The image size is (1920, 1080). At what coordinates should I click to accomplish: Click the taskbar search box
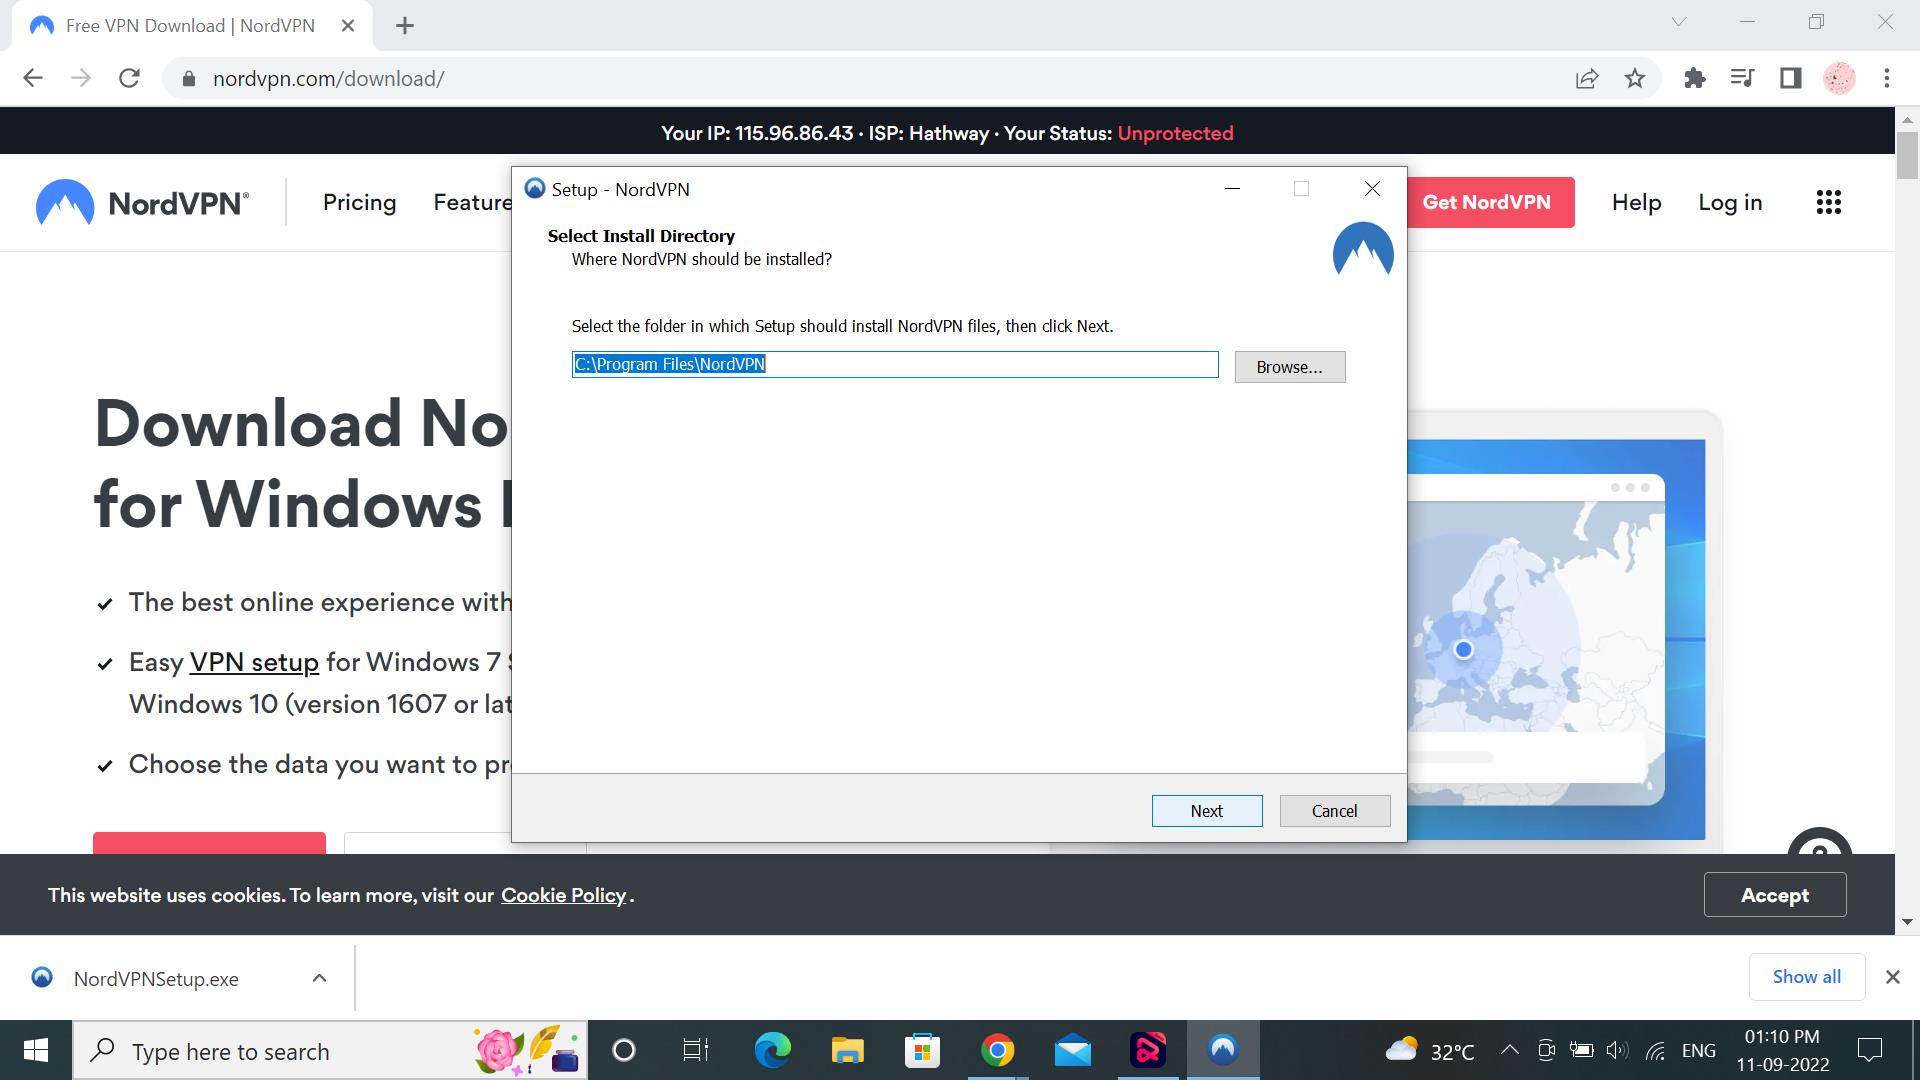click(x=330, y=1051)
